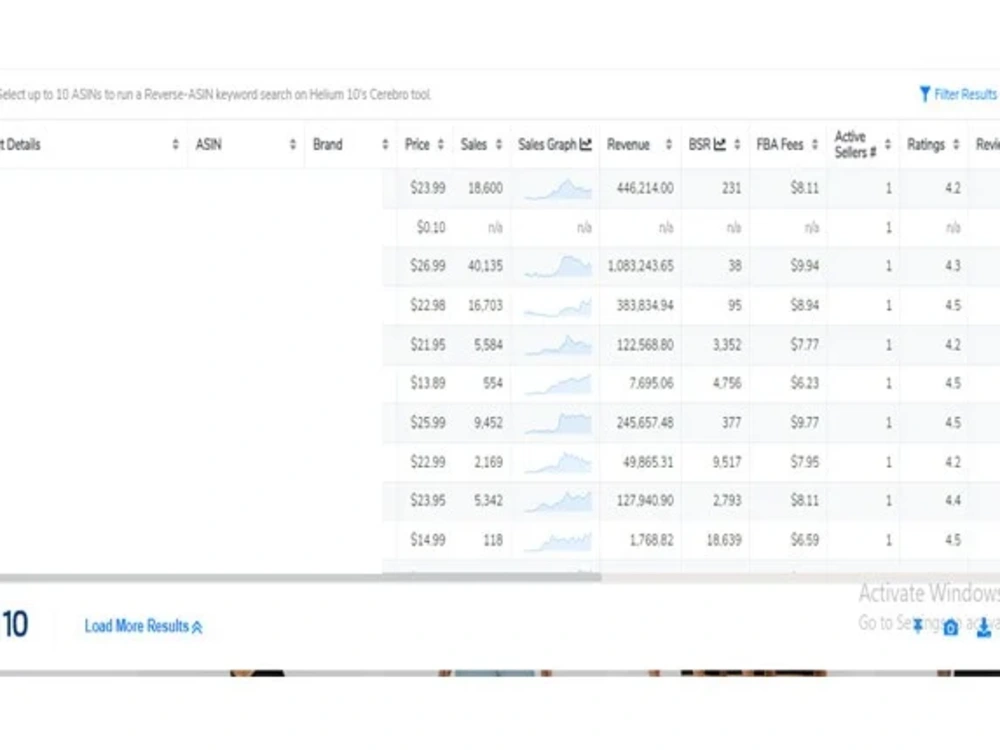Click the results count 10 in the footer
Image resolution: width=1000 pixels, height=750 pixels.
pos(15,624)
